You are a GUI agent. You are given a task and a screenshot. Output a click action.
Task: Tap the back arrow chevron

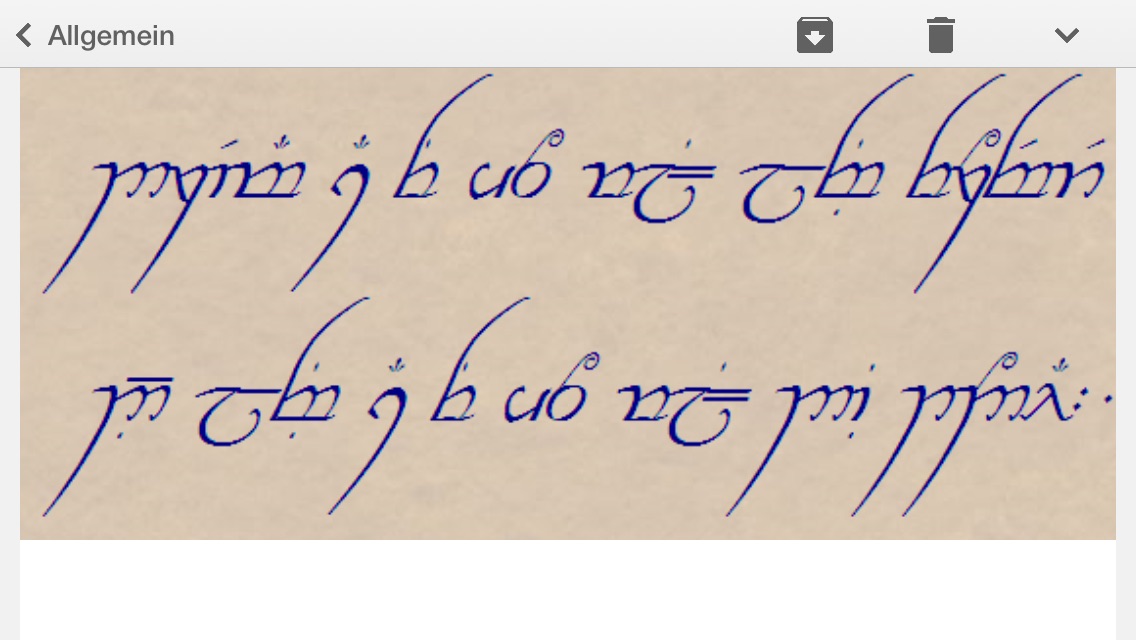pyautogui.click(x=24, y=35)
